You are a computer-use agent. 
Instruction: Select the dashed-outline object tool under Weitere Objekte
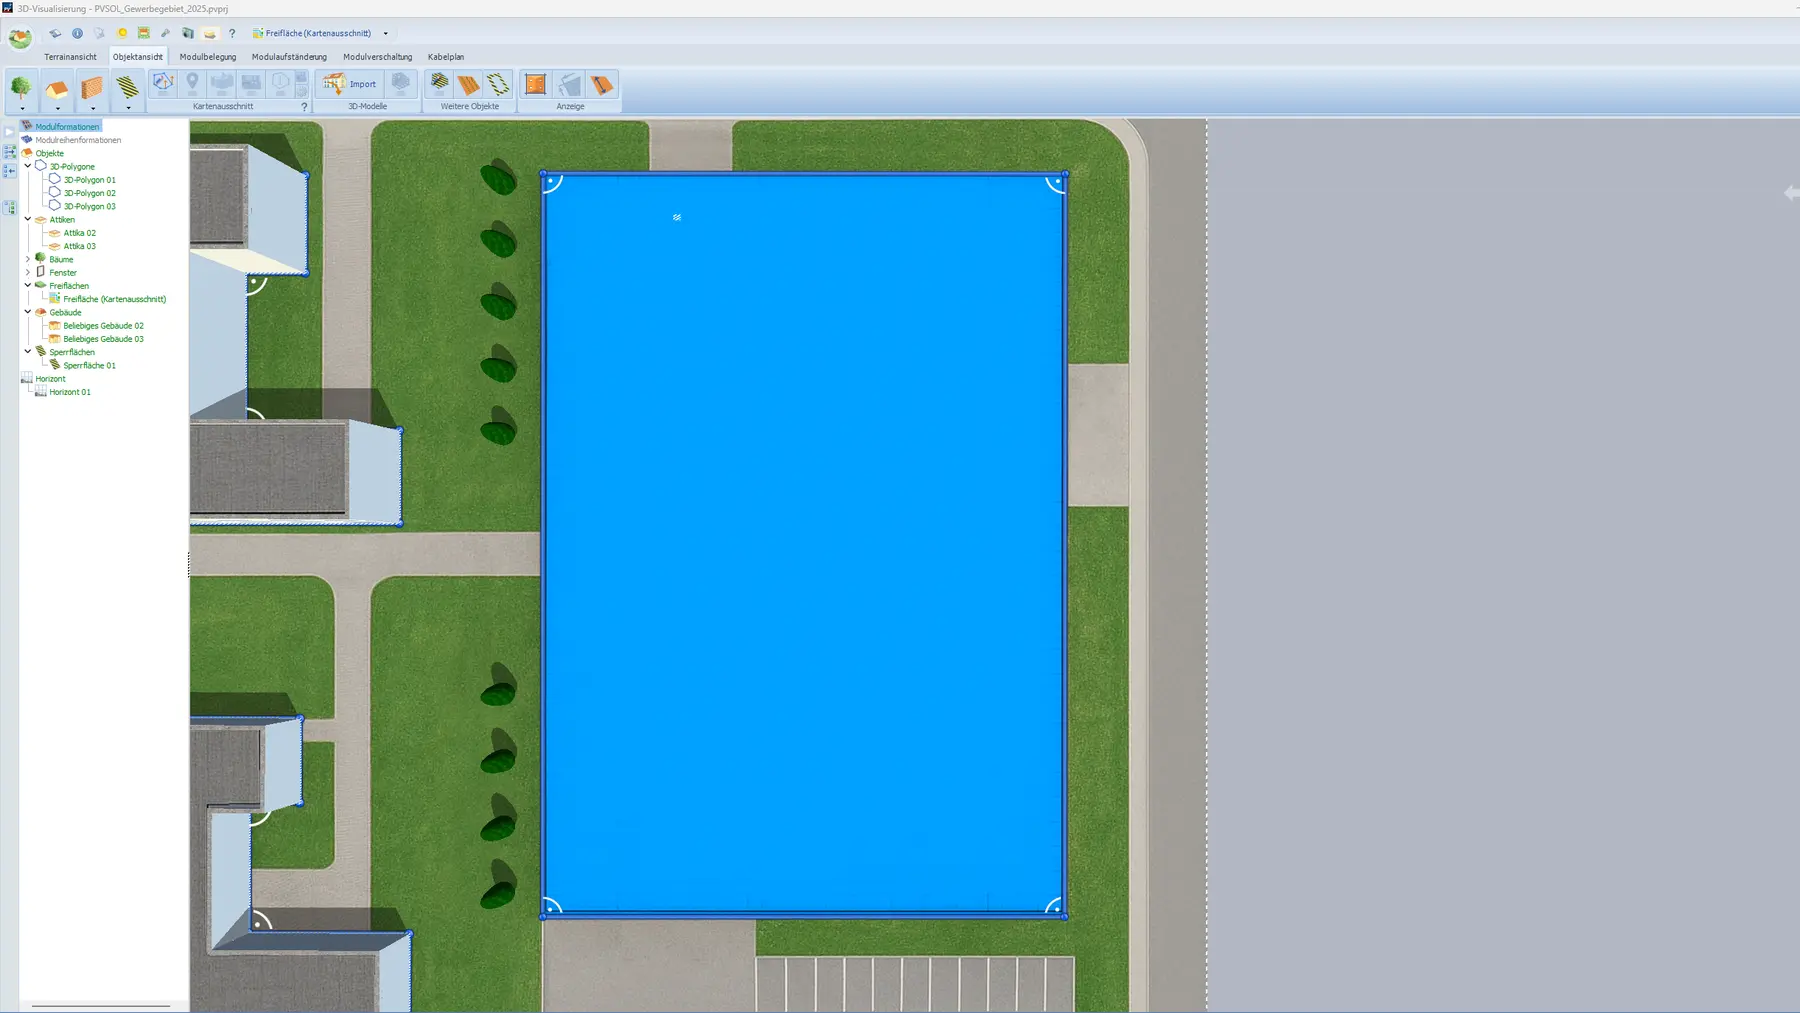pos(497,84)
